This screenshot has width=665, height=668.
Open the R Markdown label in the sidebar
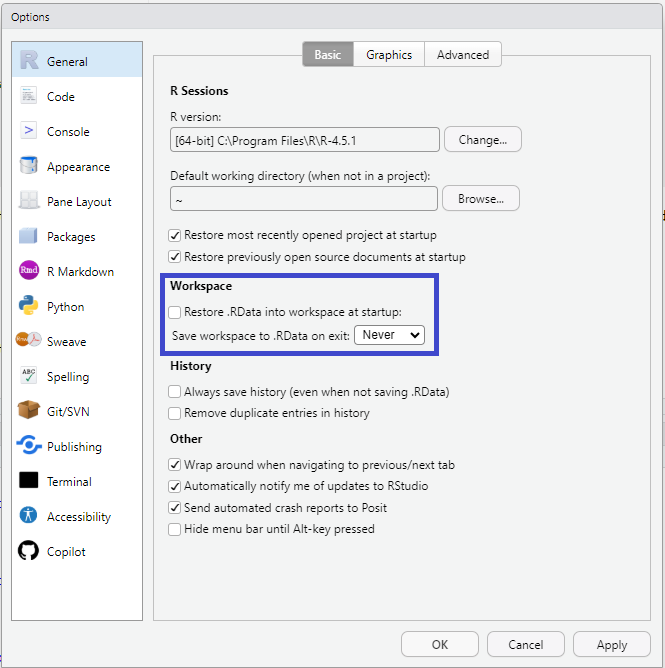pyautogui.click(x=81, y=272)
